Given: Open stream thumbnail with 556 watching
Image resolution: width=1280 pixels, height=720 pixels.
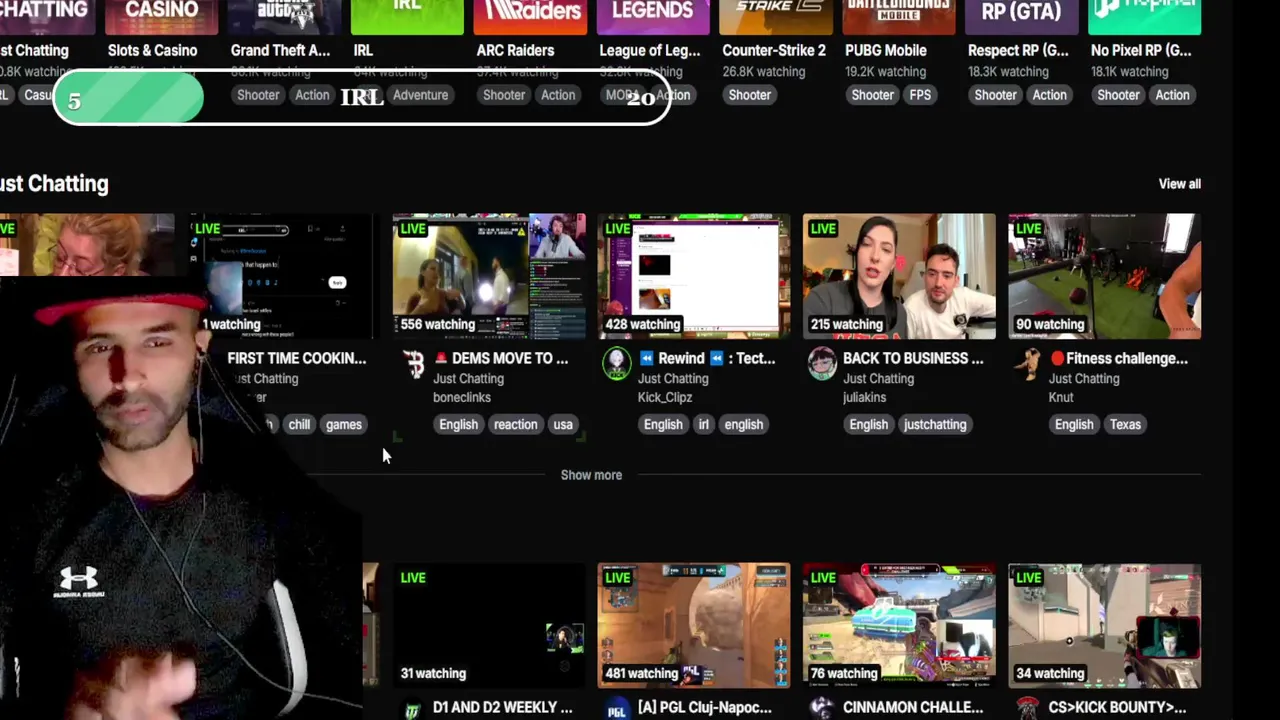Looking at the screenshot, I should click(489, 276).
